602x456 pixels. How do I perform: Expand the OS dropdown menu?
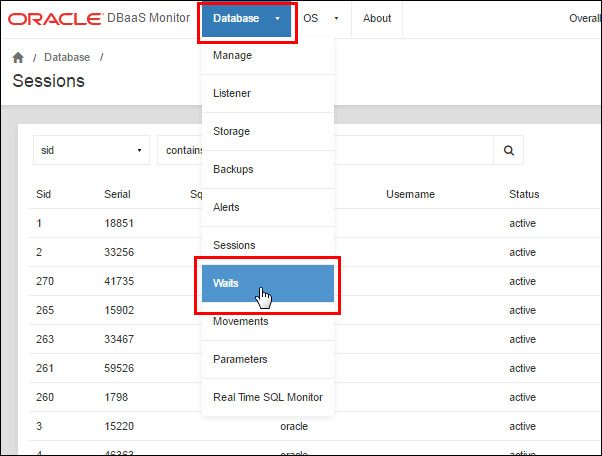tap(322, 18)
